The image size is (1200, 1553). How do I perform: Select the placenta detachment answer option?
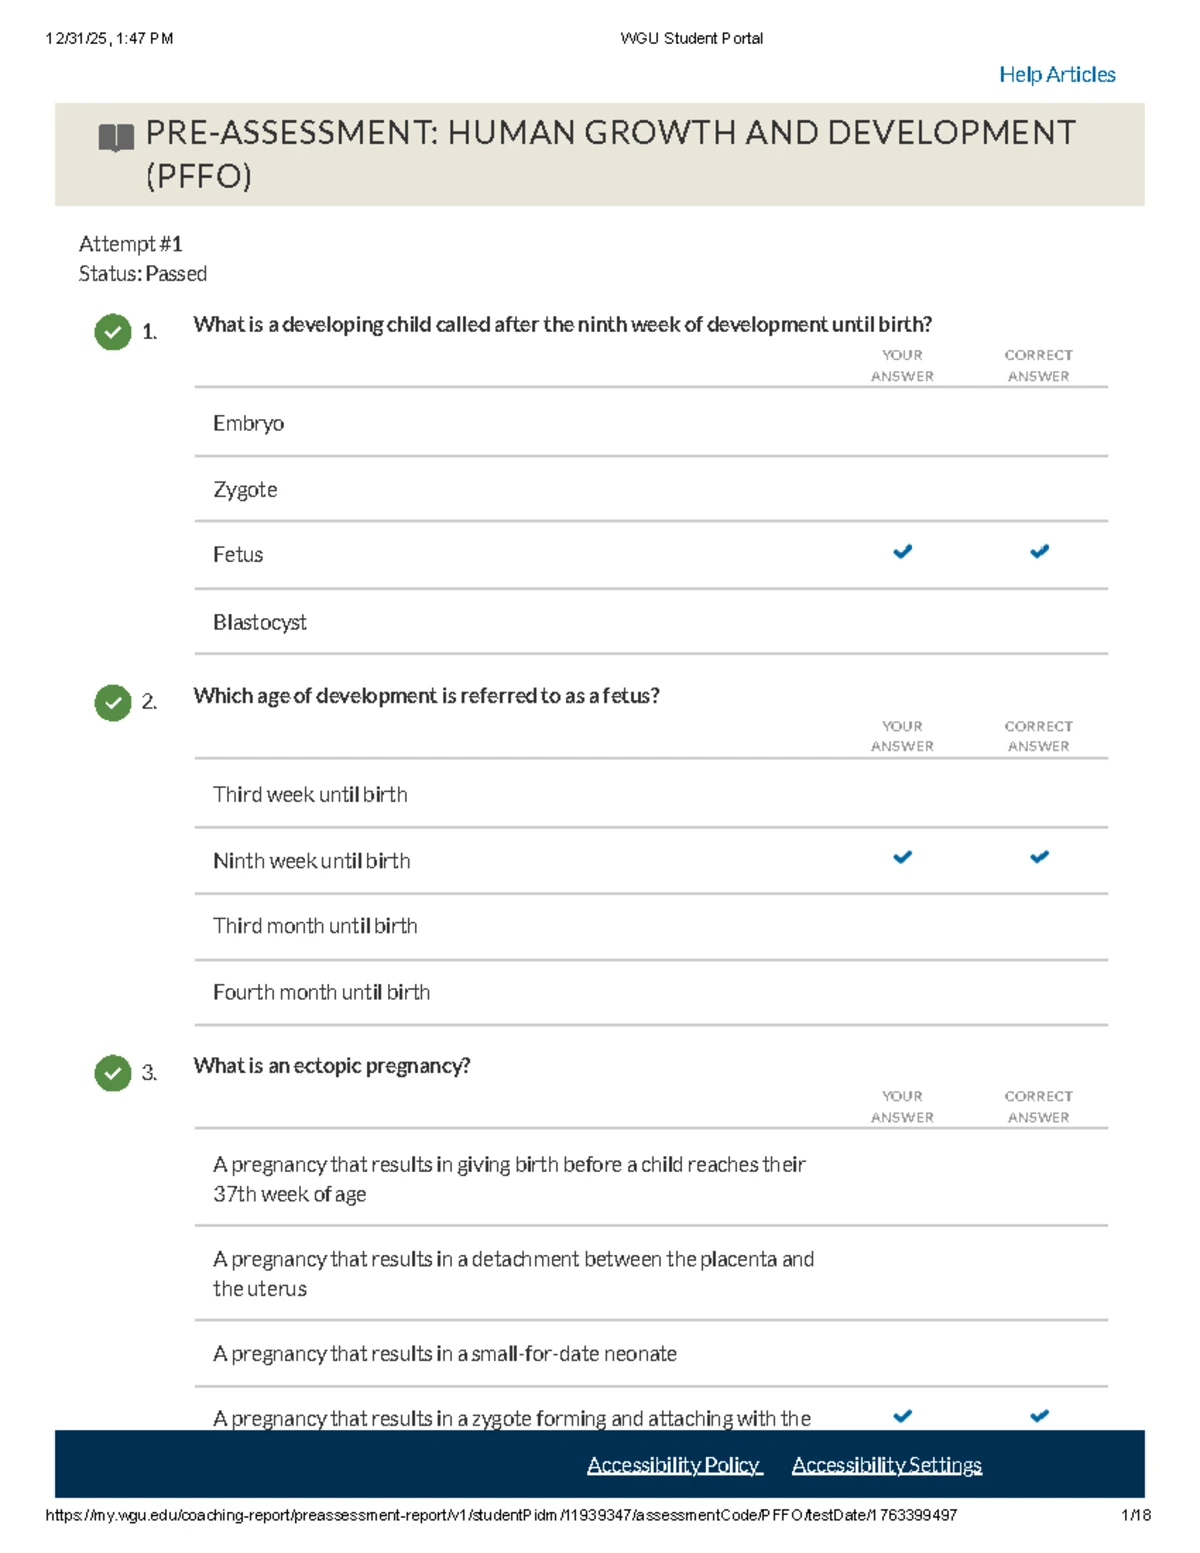(x=513, y=1273)
